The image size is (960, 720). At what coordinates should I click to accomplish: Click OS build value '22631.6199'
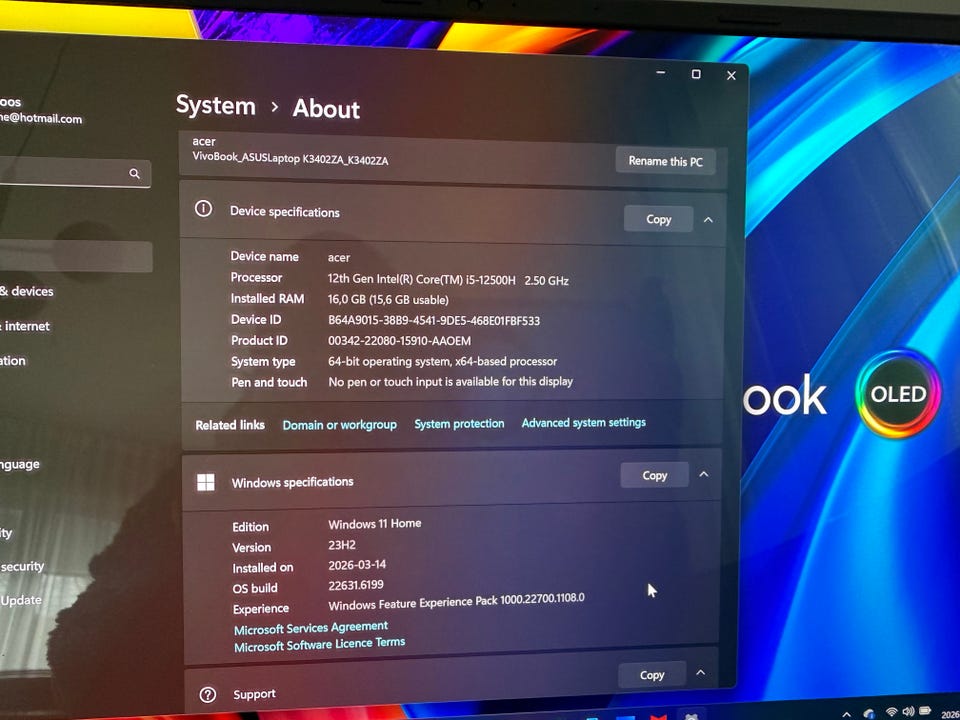pyautogui.click(x=356, y=585)
